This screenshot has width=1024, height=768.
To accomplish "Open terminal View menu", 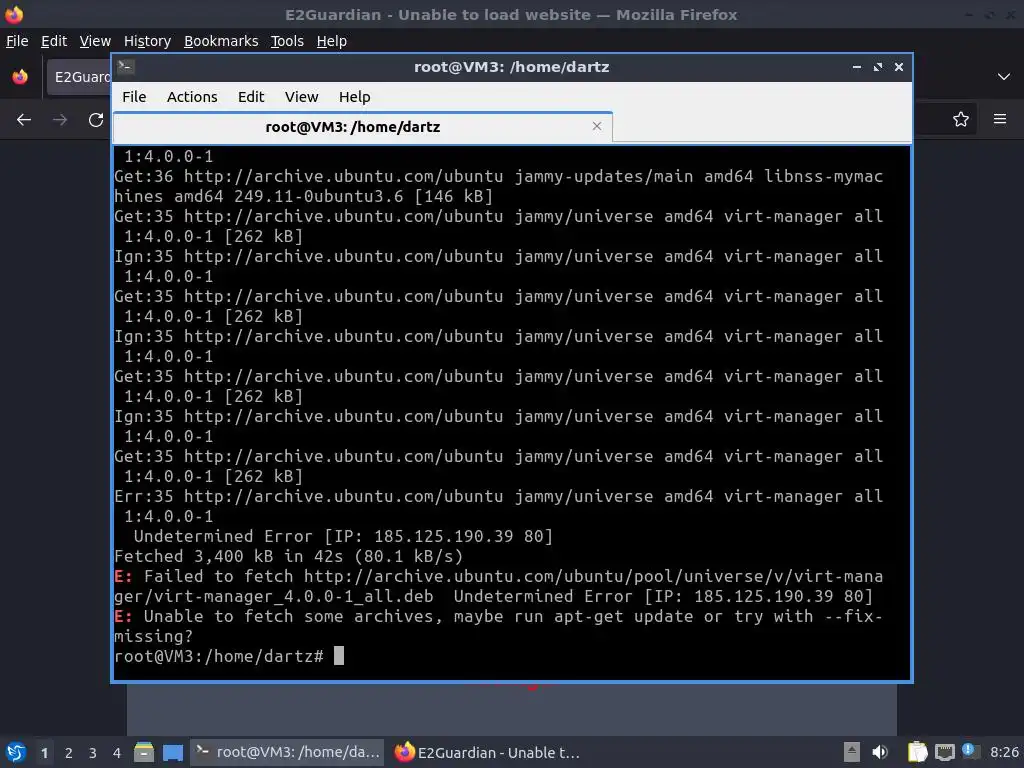I will point(301,97).
